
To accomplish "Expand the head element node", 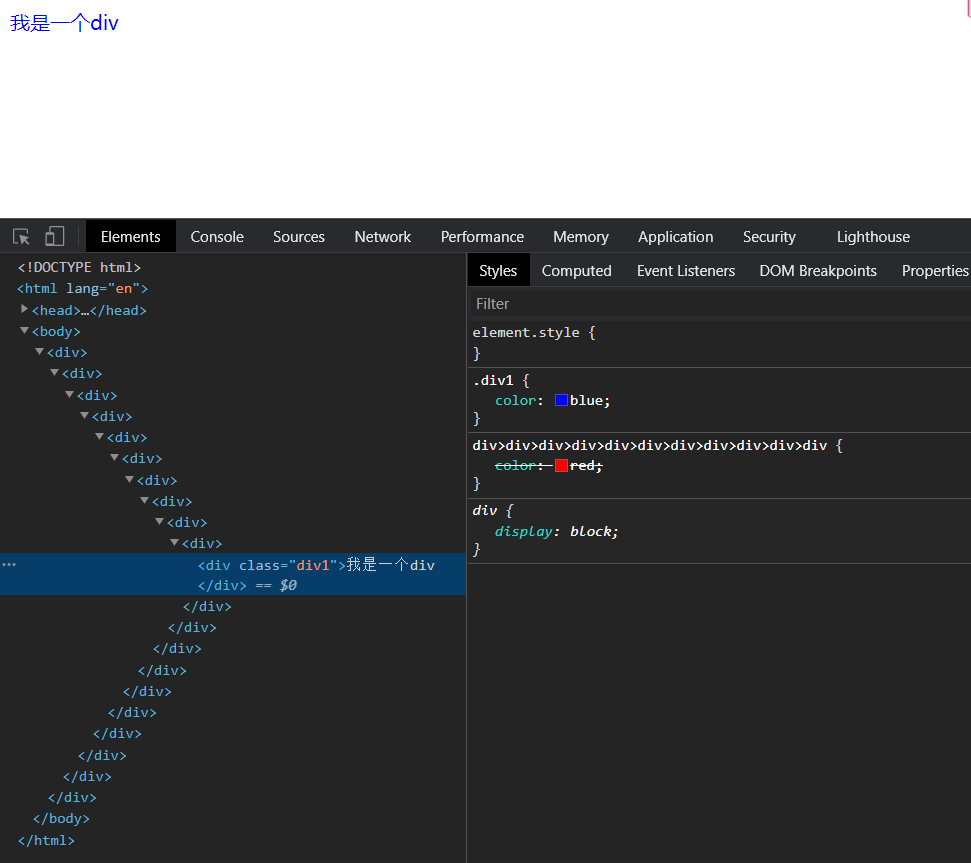I will (x=25, y=310).
